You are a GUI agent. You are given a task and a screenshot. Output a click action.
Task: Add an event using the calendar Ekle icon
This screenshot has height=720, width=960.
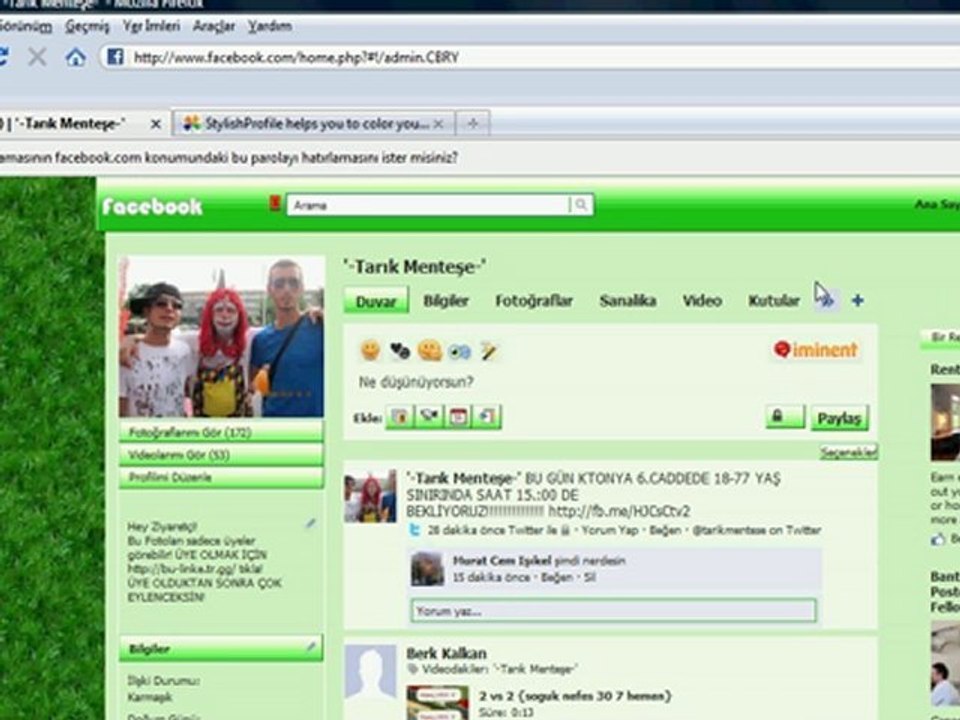click(458, 417)
